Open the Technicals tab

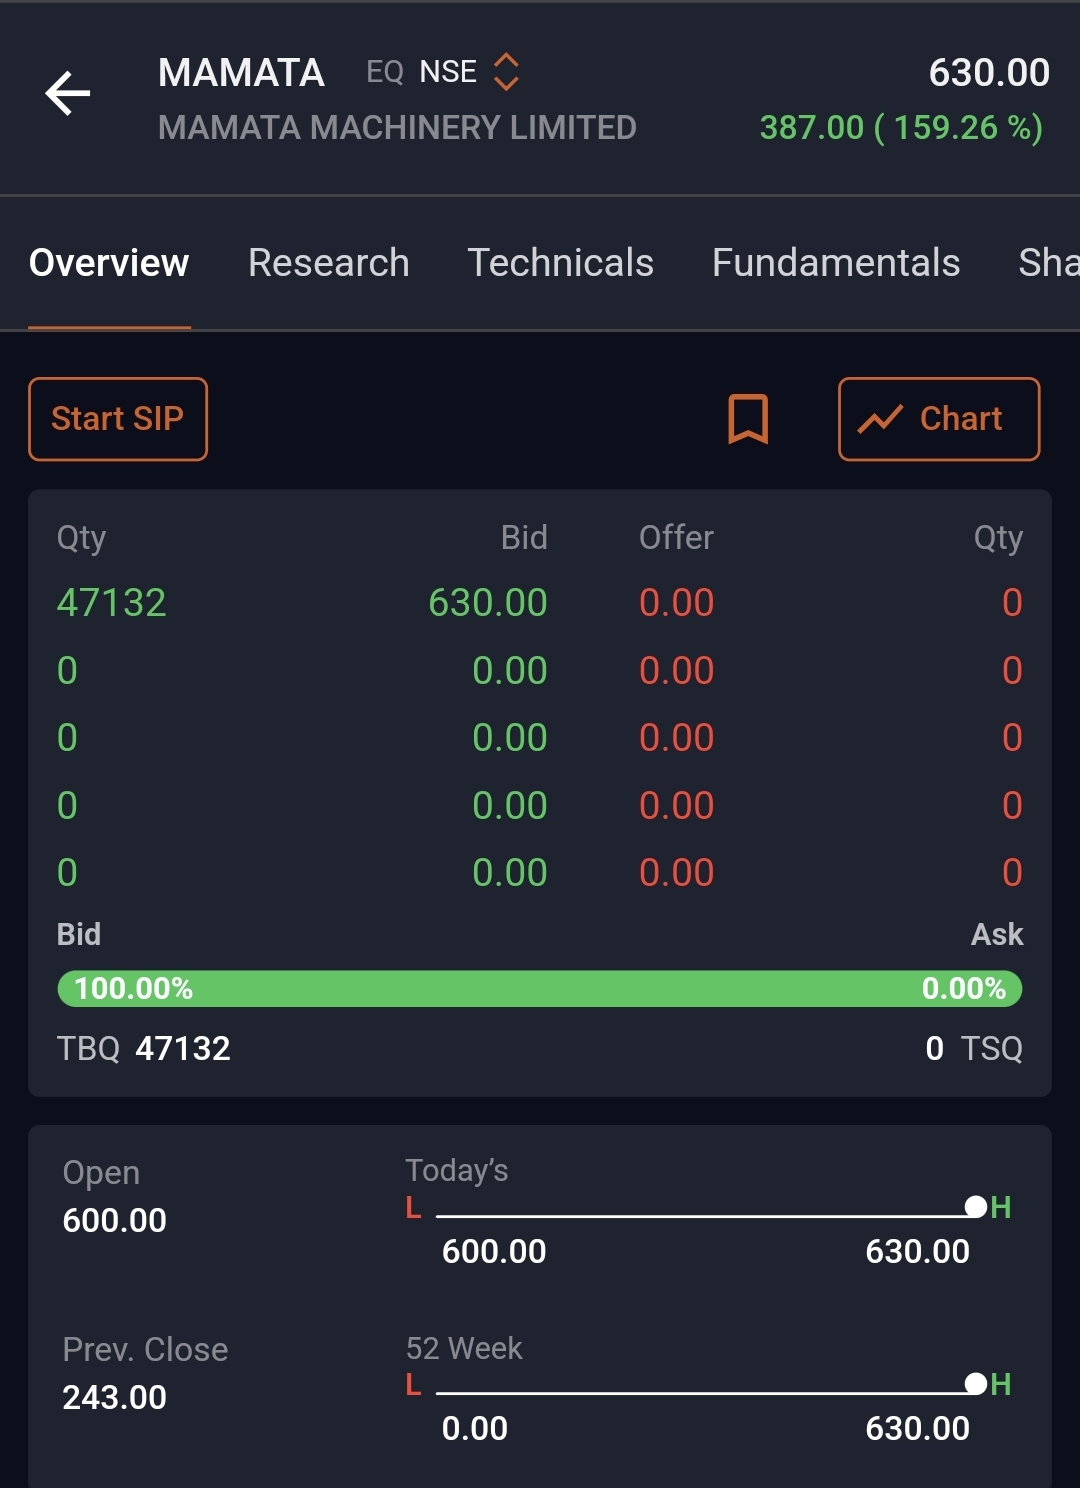pyautogui.click(x=561, y=263)
